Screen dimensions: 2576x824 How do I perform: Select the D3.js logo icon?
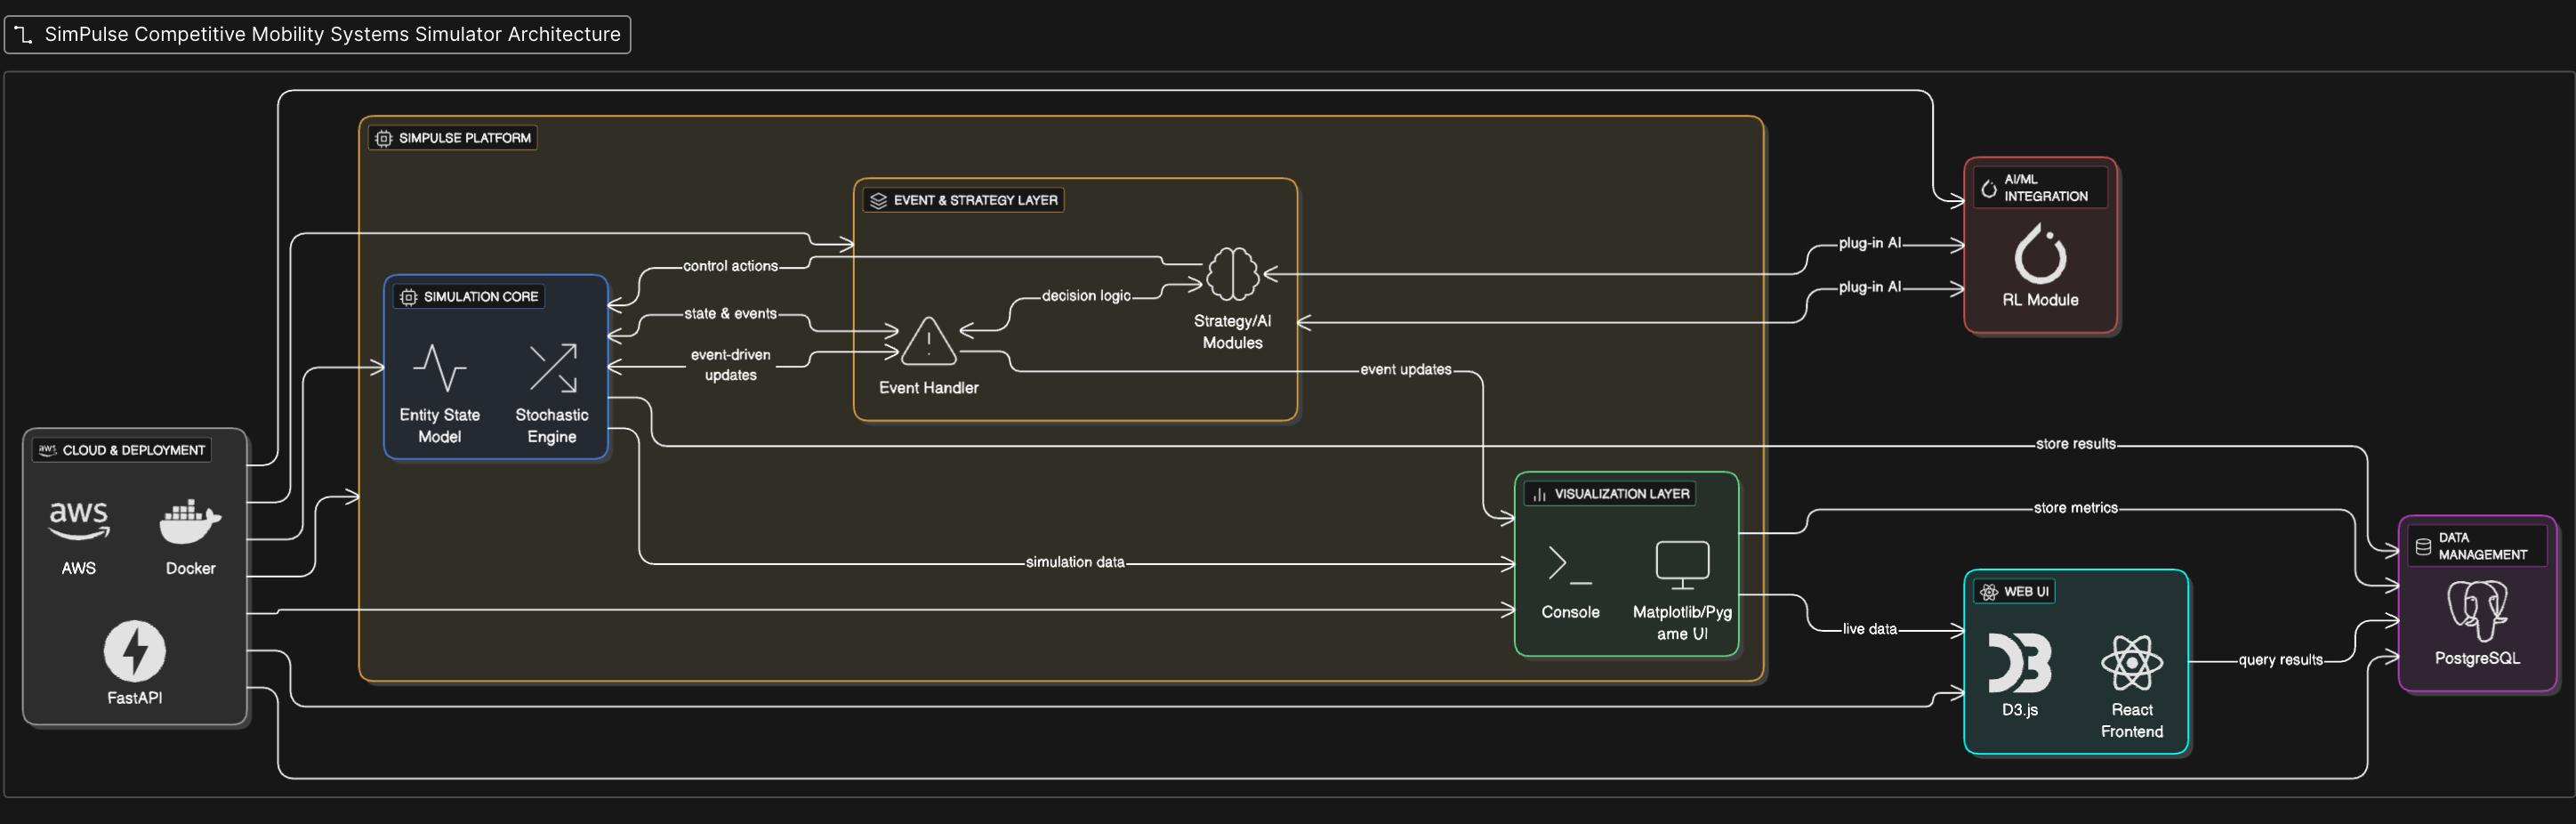pos(2019,663)
